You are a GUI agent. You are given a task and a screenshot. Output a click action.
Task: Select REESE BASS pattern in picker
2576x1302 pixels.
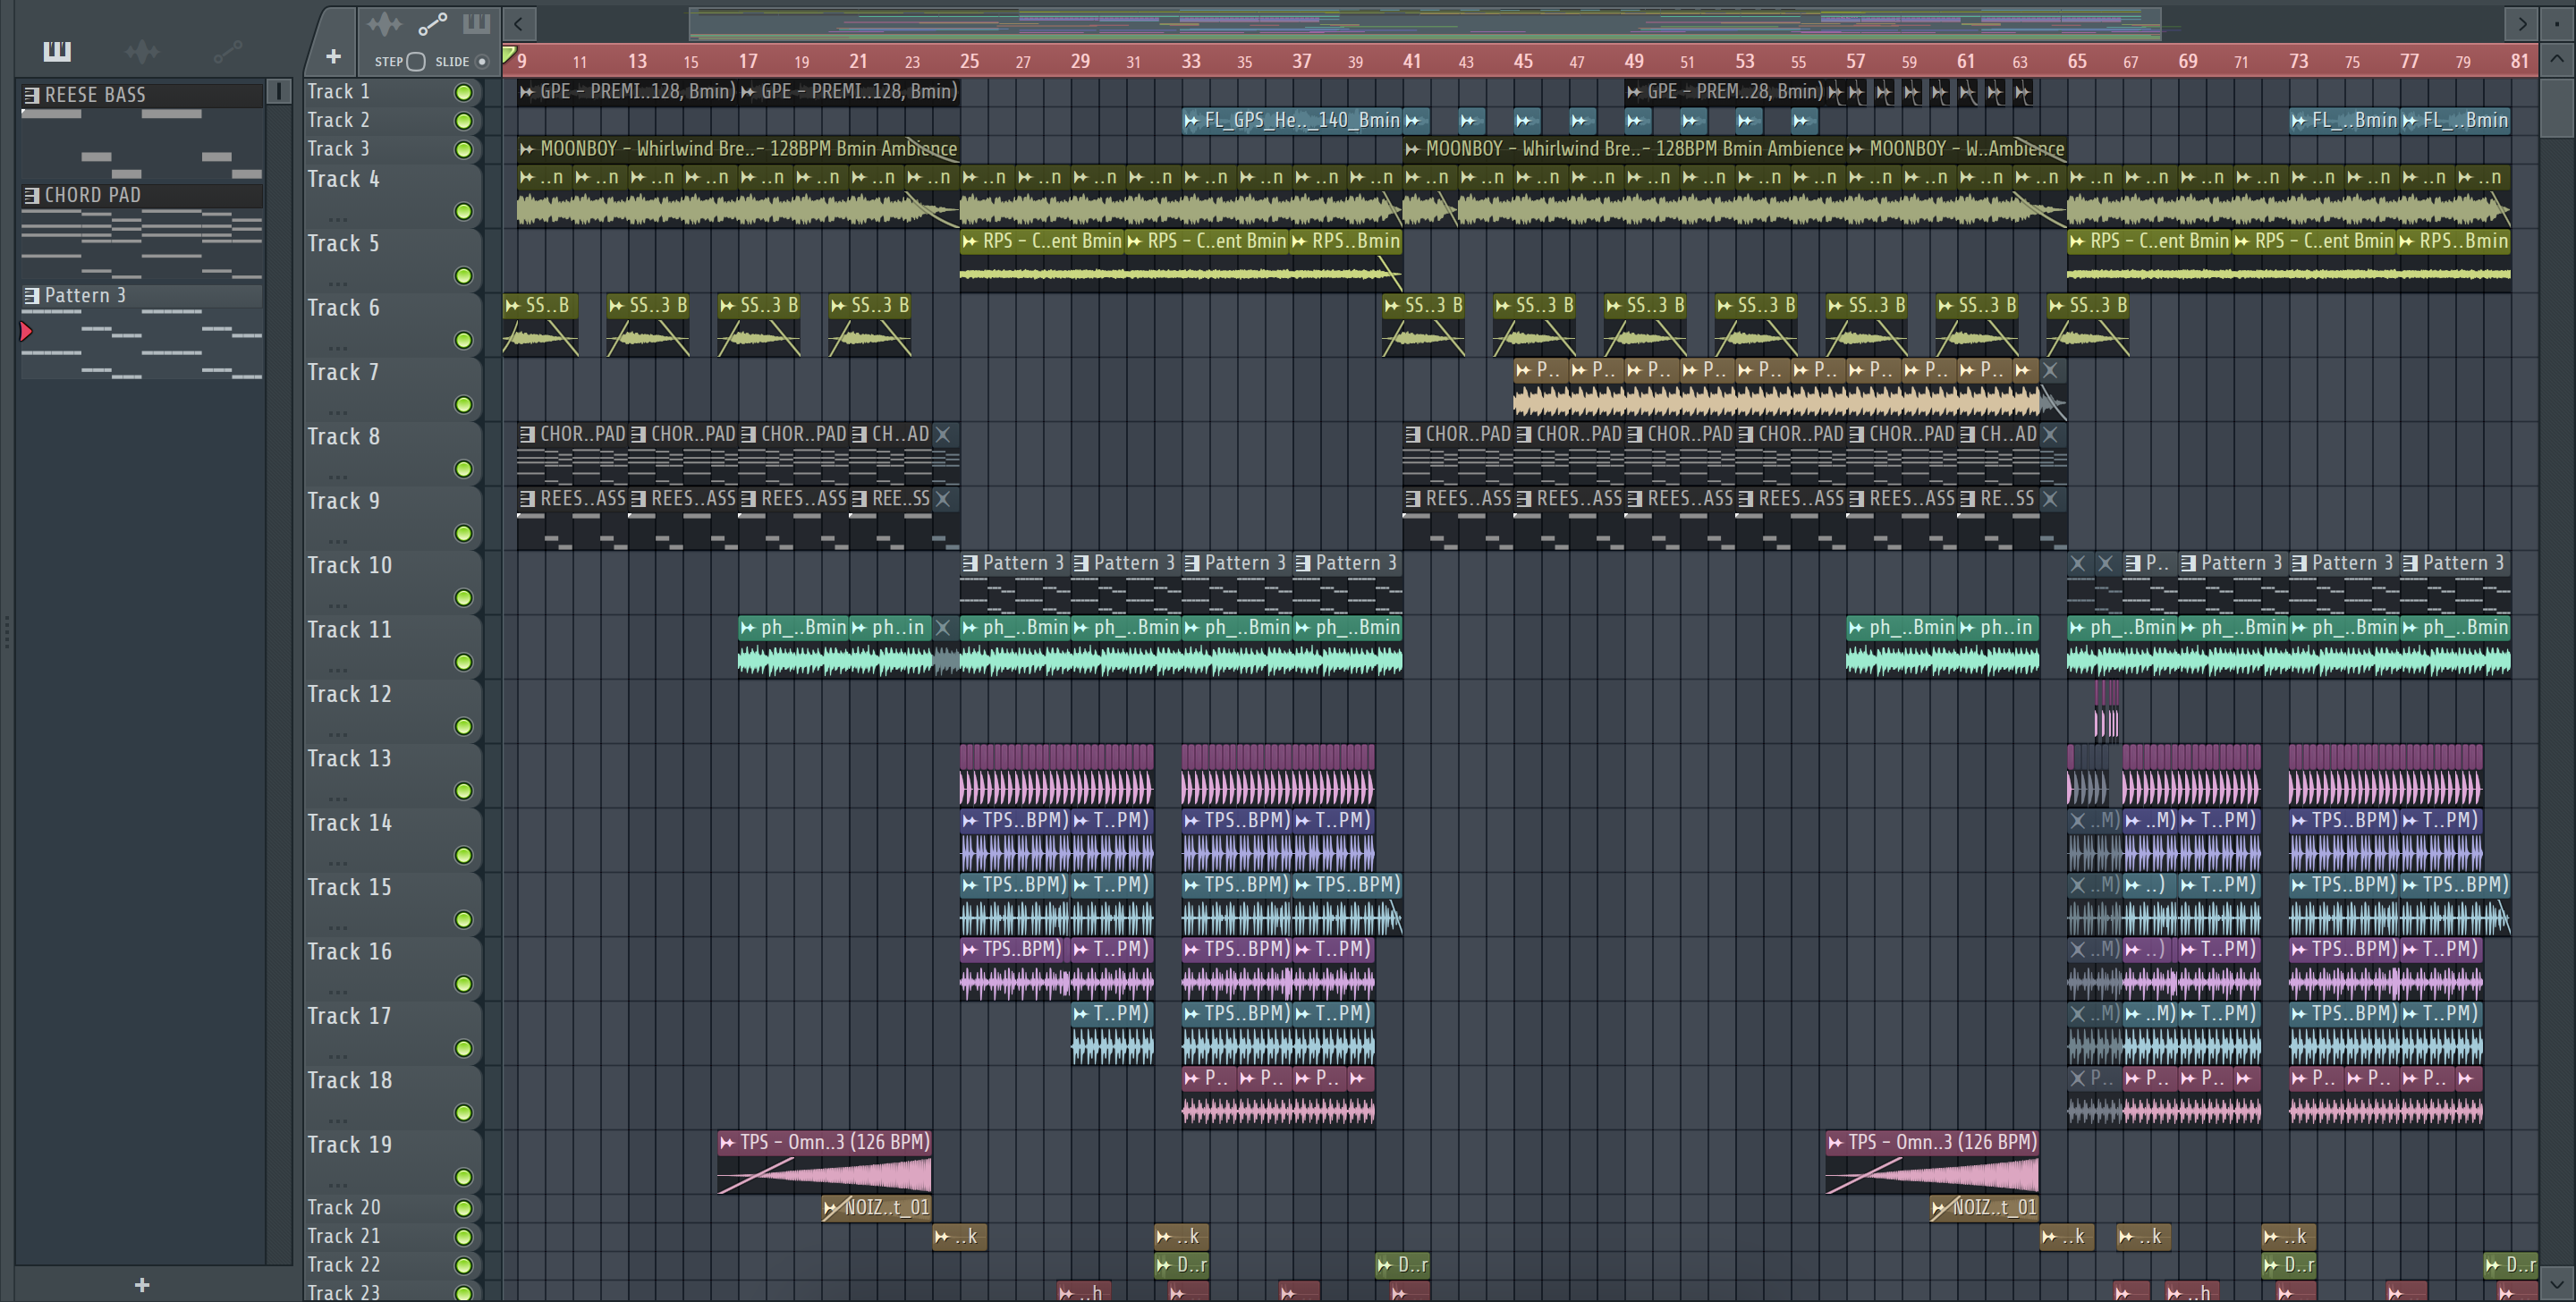point(142,95)
